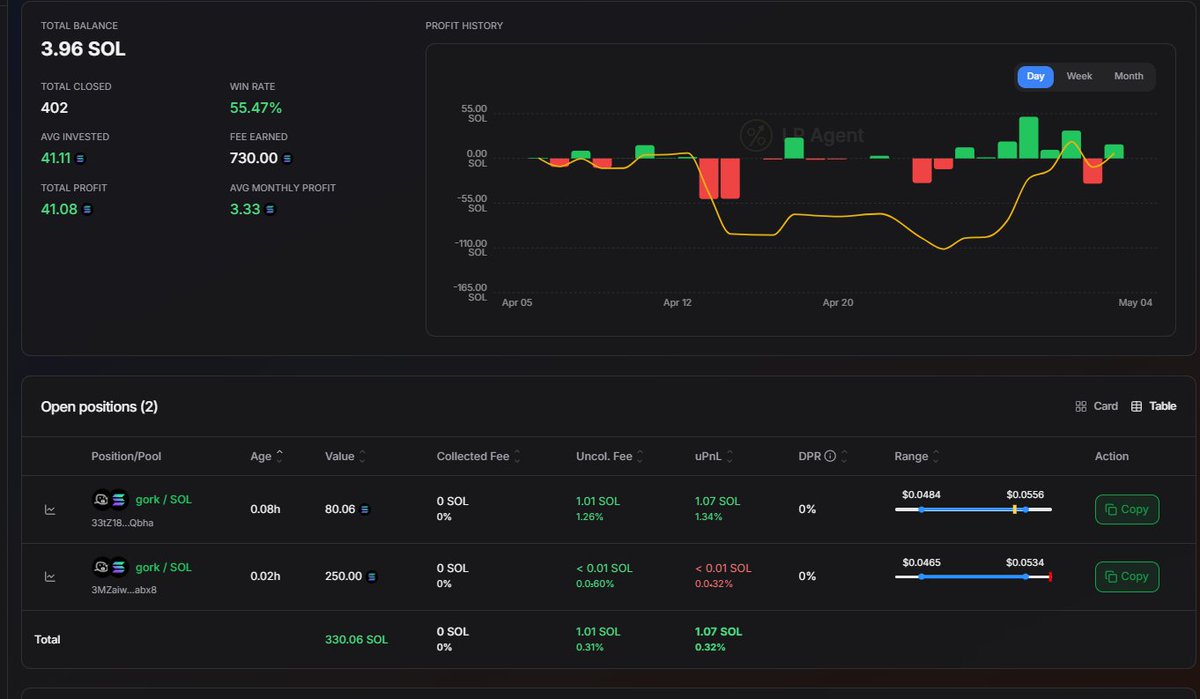Viewport: 1200px width, 699px height.
Task: Sort positions by Age column
Action: point(266,456)
